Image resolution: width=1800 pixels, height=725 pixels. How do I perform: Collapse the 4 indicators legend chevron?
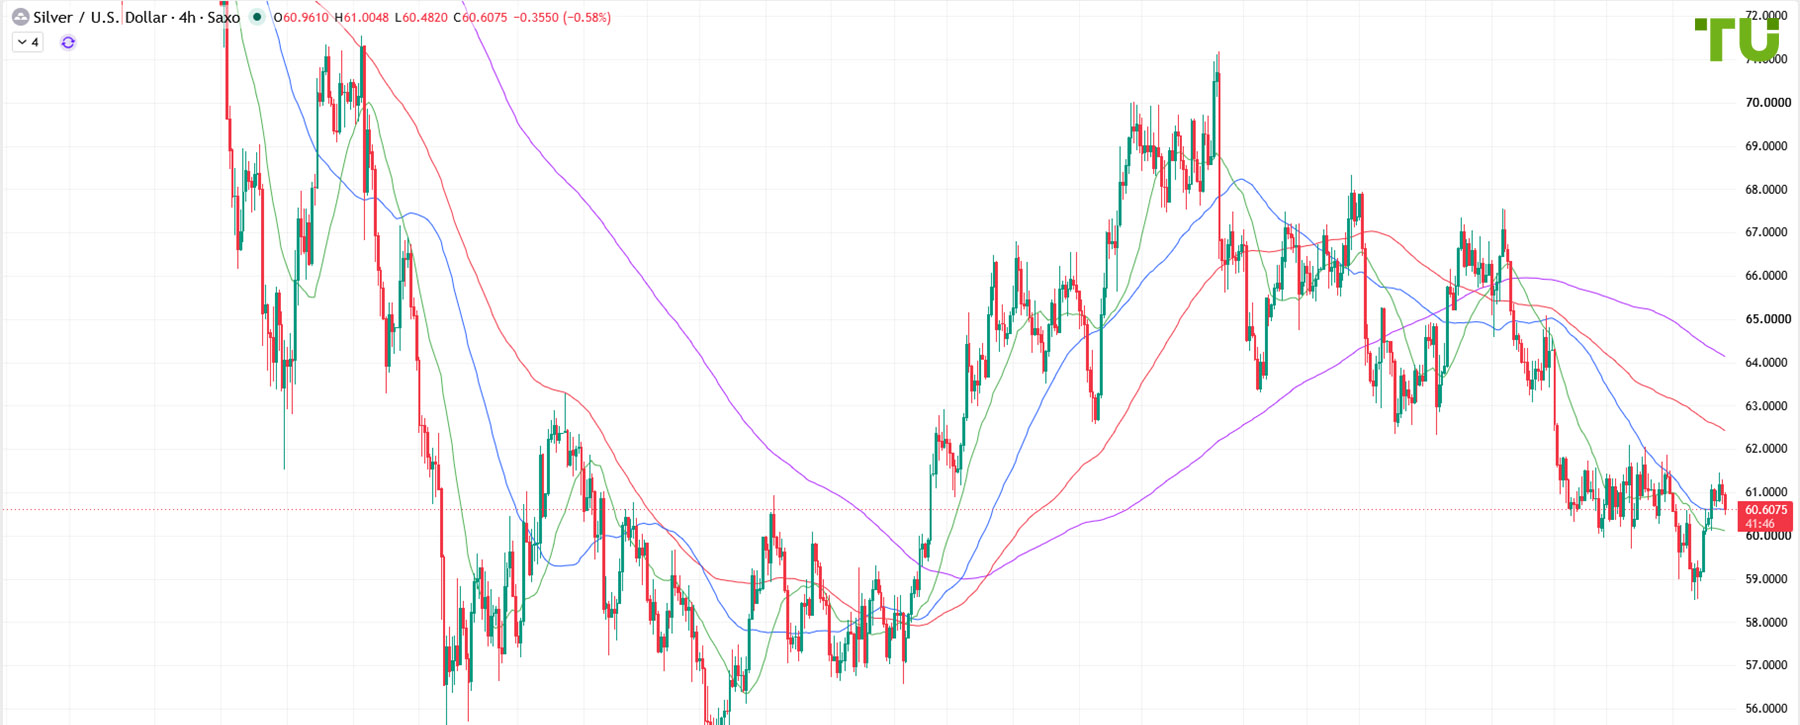[x=22, y=42]
